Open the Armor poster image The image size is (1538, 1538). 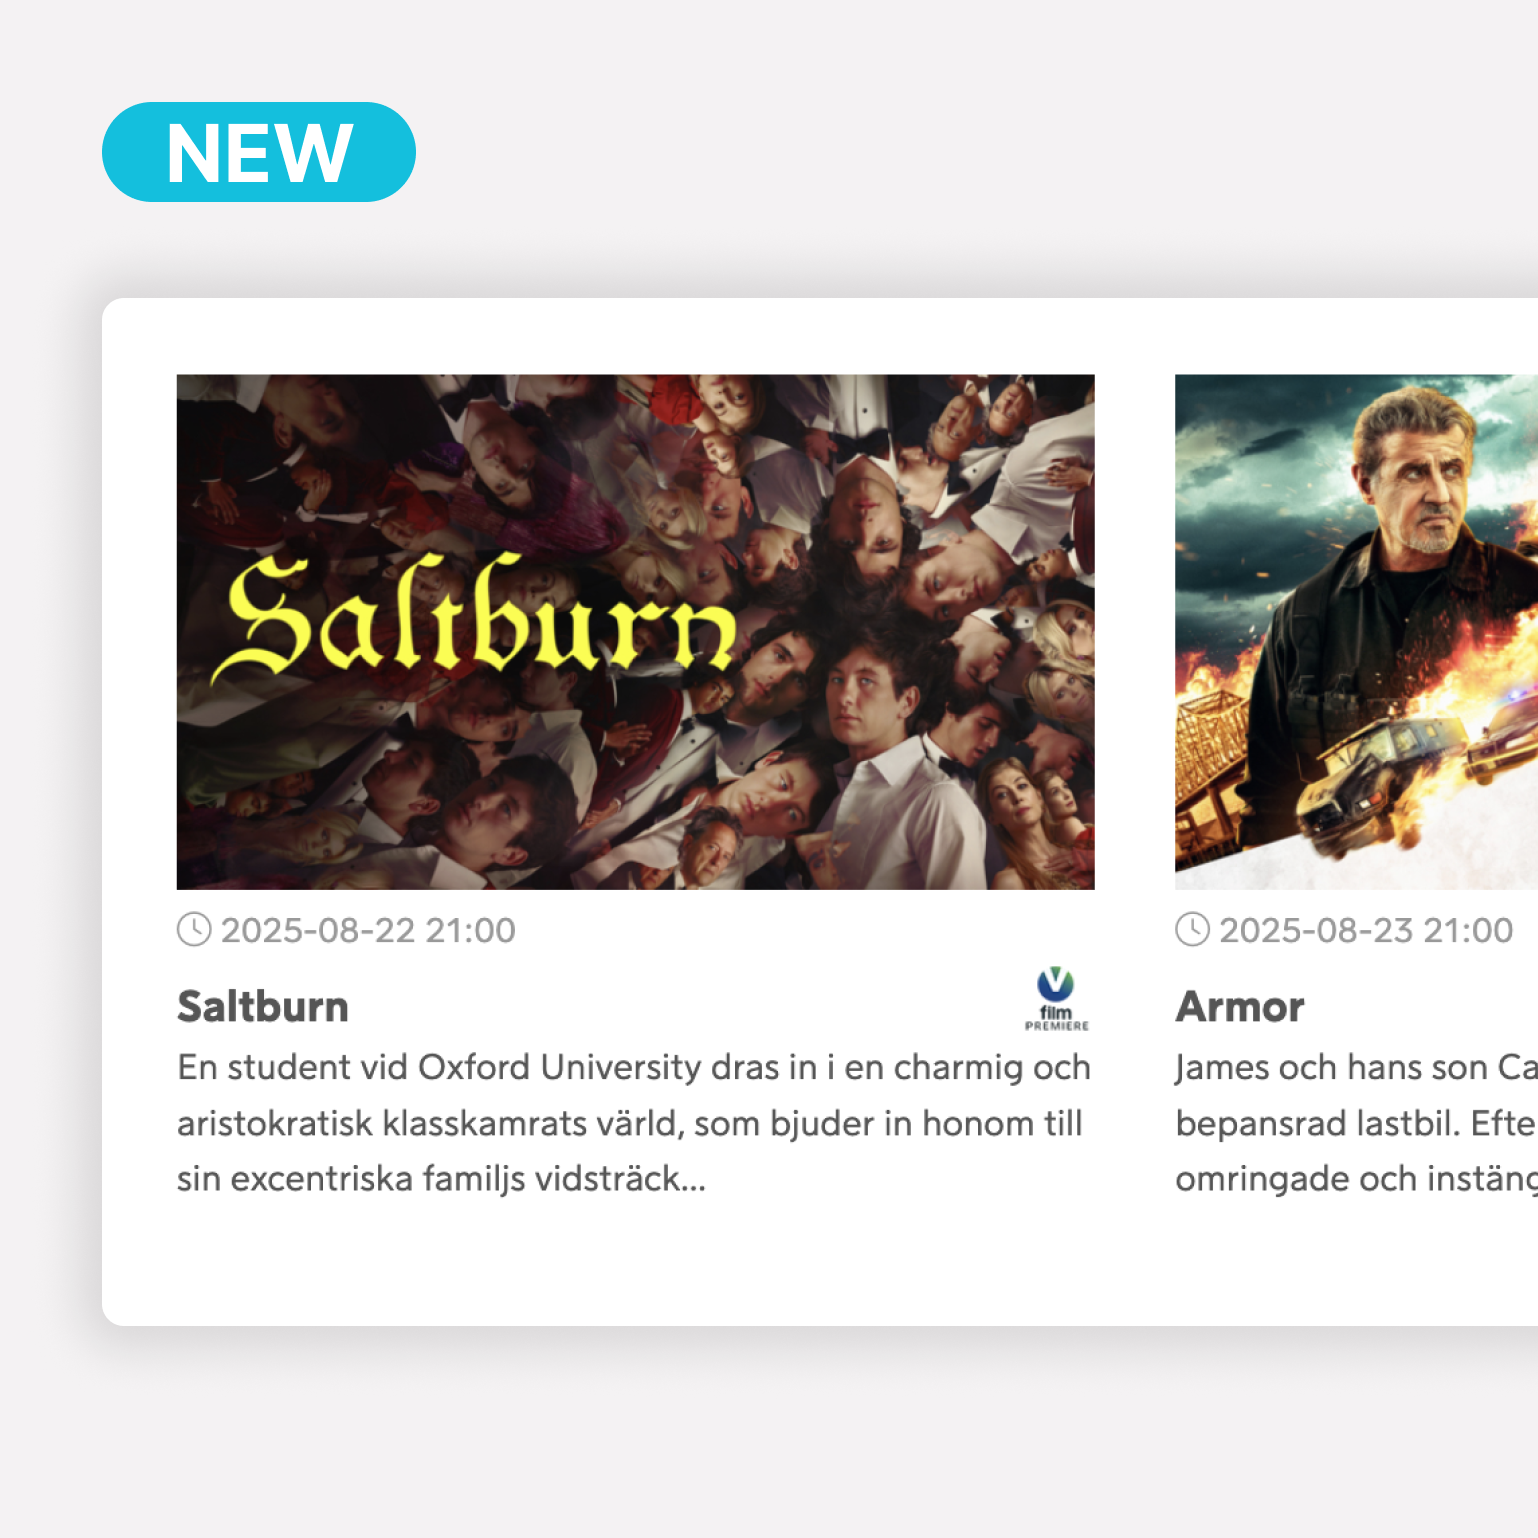(x=1356, y=632)
